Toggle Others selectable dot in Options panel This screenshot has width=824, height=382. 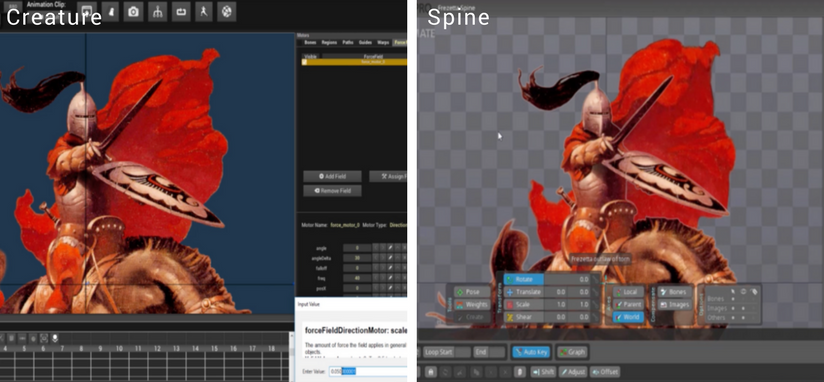[x=734, y=317]
